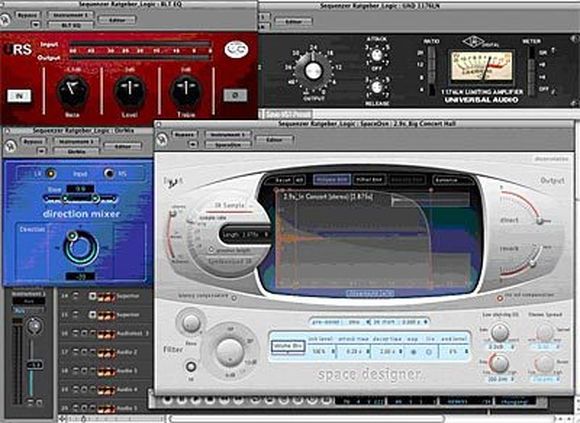Screen dimensions: 580x423
Task: Select track 16 Audioinst 3 in the track list
Action: [105, 334]
